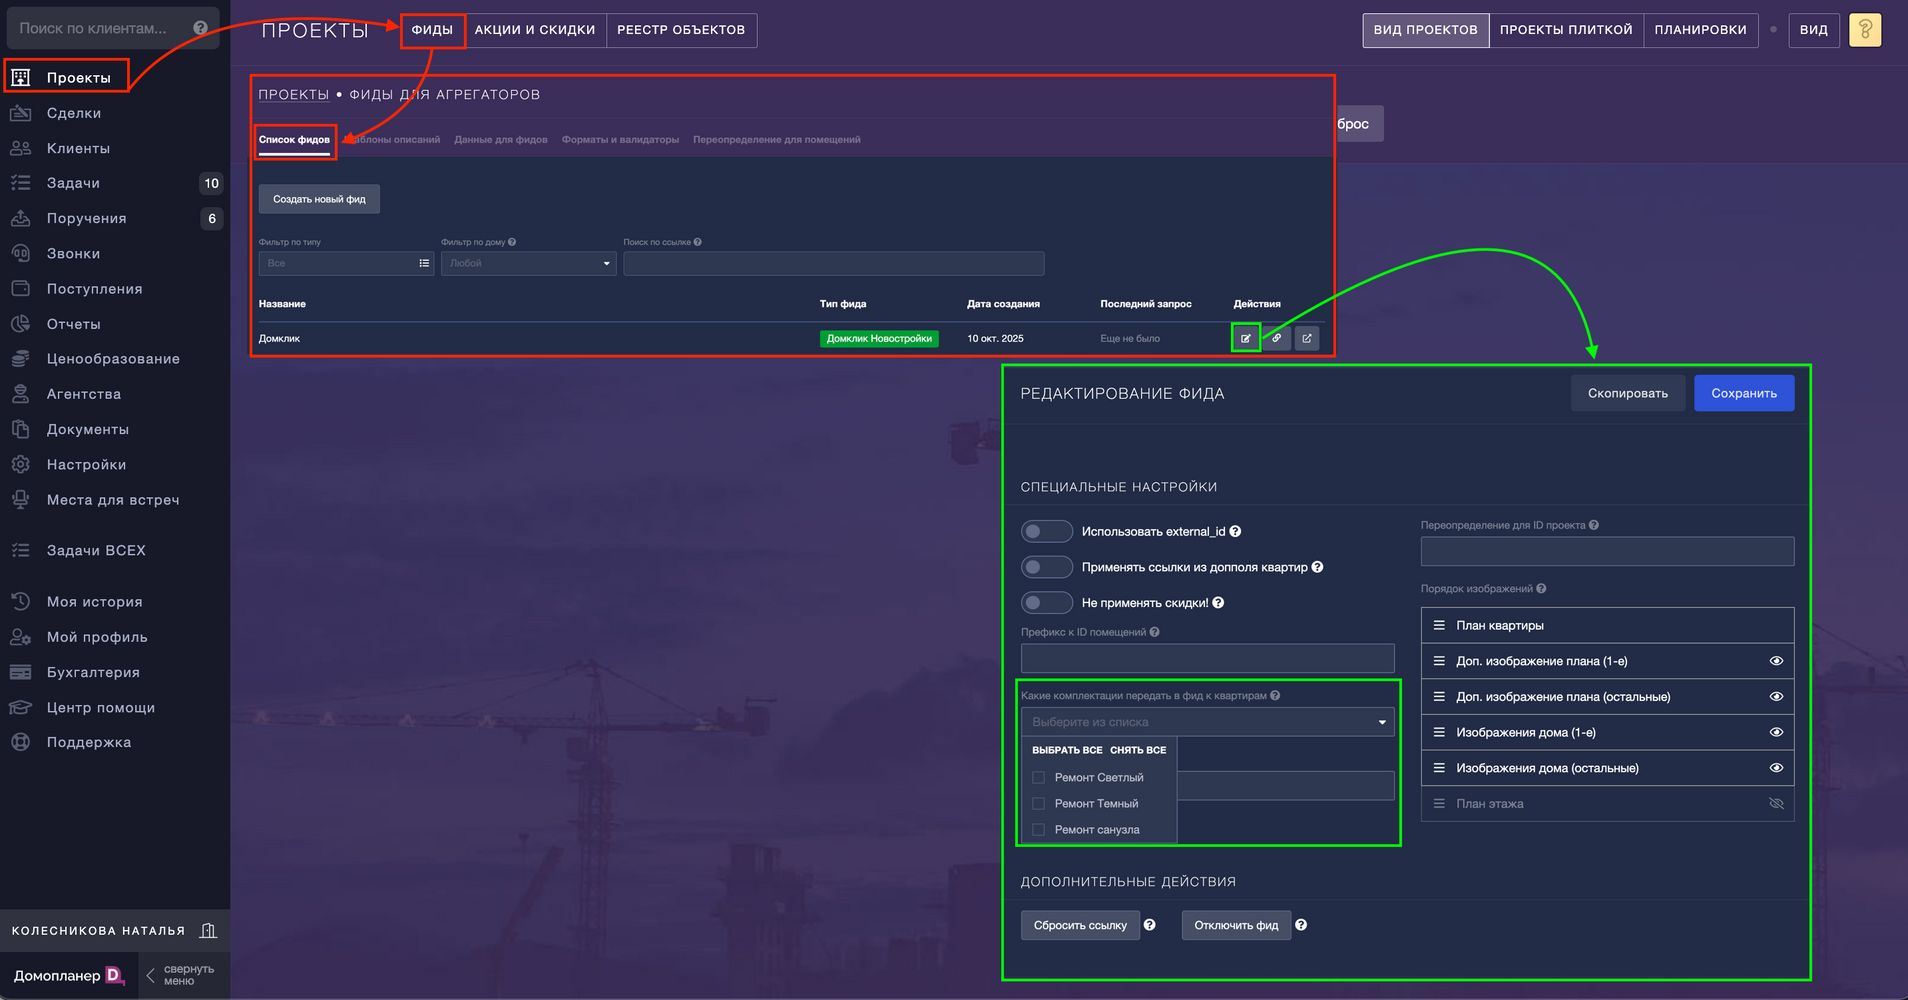The width and height of the screenshot is (1908, 1000).
Task: Click the copy link icon in Домклик row
Action: [1276, 338]
